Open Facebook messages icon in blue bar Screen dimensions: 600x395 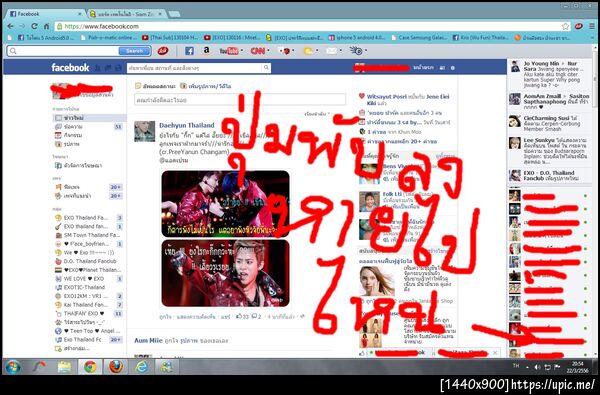[x=108, y=68]
